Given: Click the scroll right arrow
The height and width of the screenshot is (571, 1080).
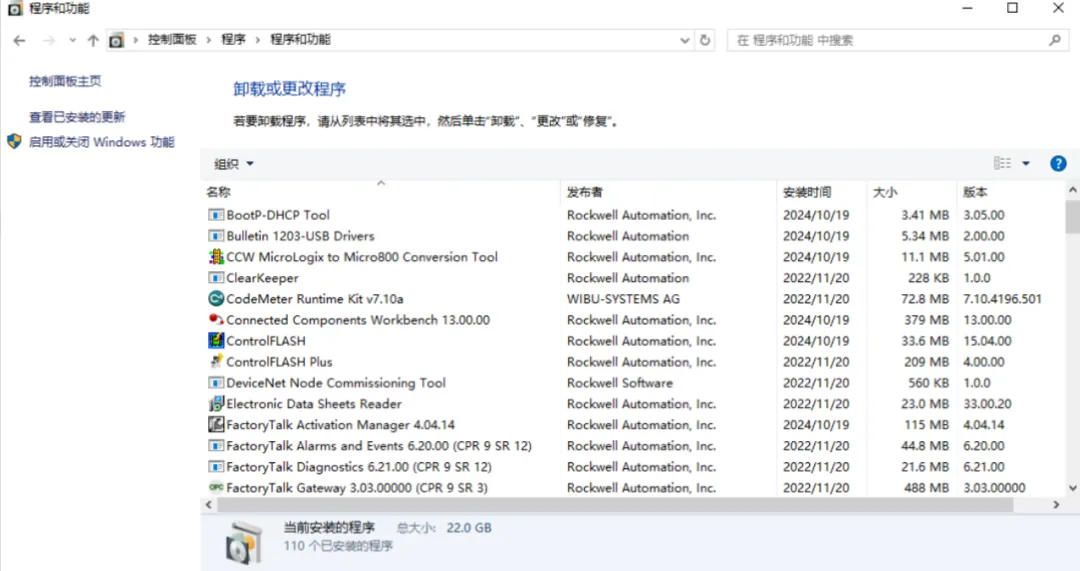Looking at the screenshot, I should point(1056,505).
